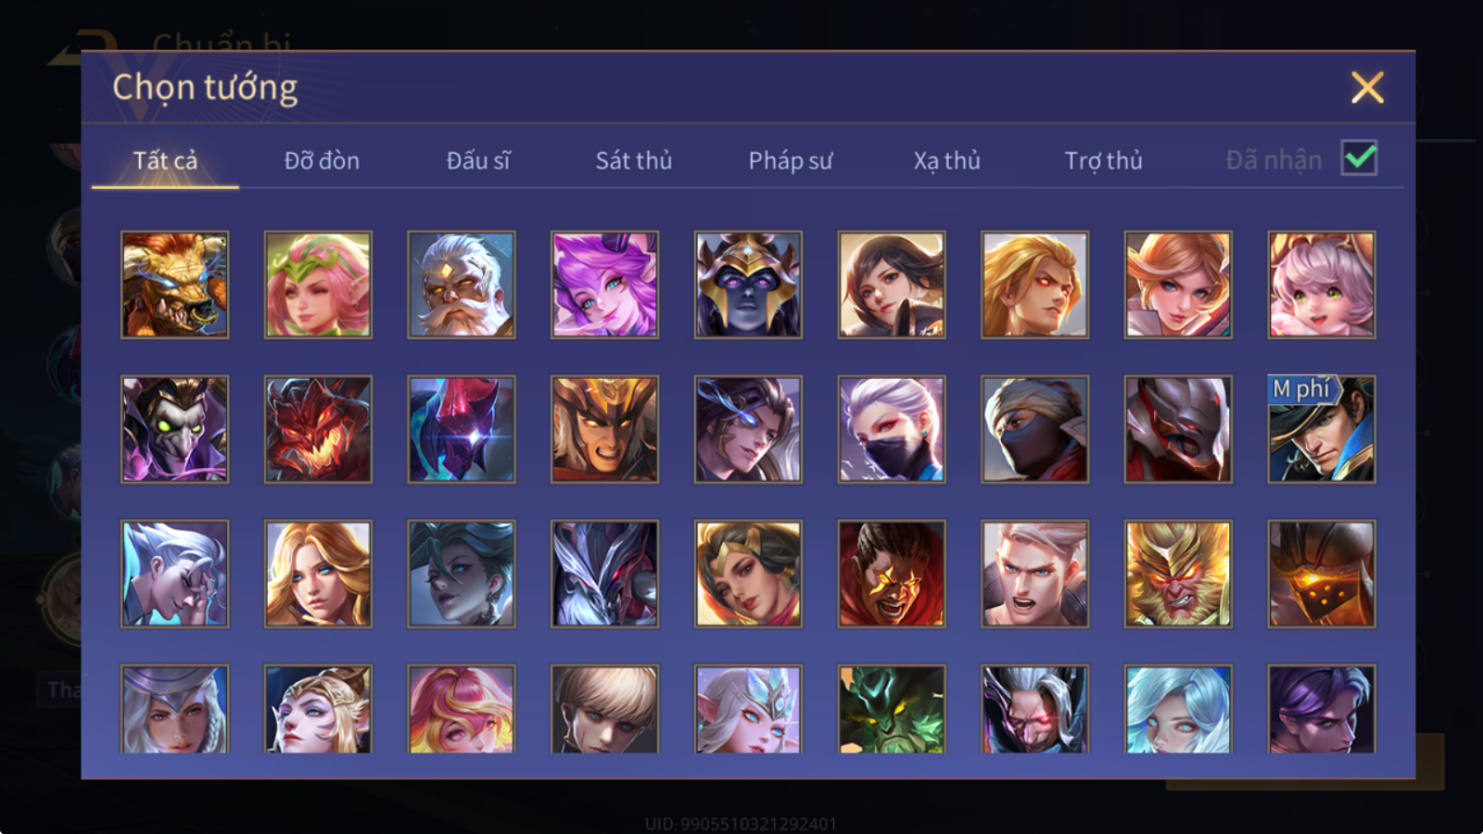This screenshot has width=1483, height=834.
Task: Choose the pink-haired hero with green leaf crown
Action: pos(318,285)
